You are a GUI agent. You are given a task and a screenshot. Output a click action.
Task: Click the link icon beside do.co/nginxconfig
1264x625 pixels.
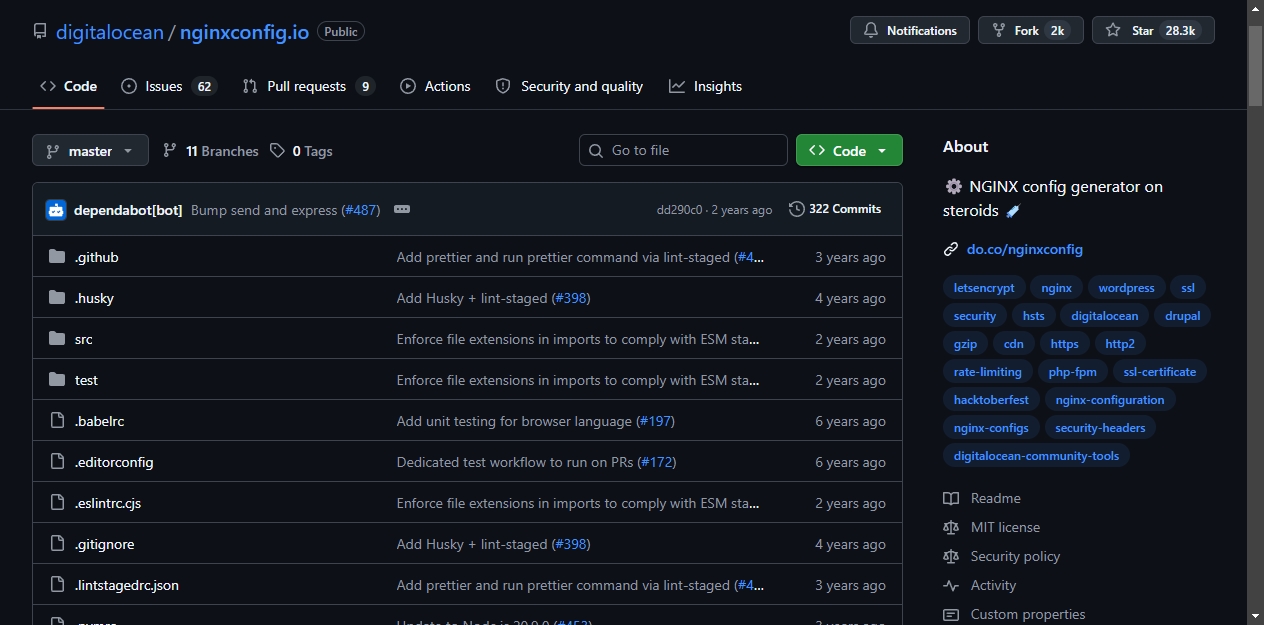(951, 249)
